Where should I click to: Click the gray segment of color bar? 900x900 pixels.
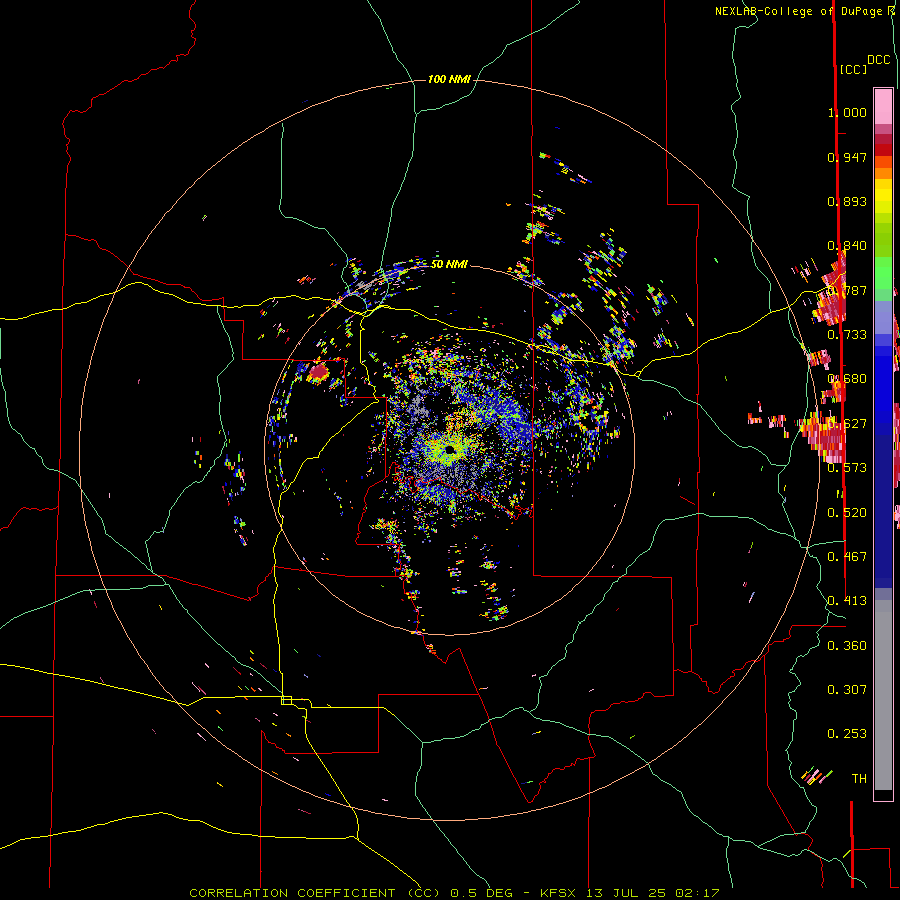click(x=883, y=695)
